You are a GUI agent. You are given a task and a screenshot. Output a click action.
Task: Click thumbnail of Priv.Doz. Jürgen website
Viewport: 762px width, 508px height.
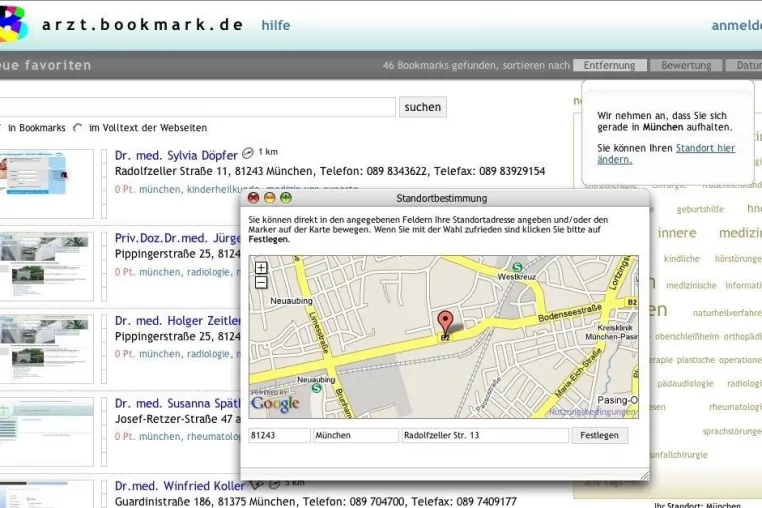pyautogui.click(x=47, y=266)
